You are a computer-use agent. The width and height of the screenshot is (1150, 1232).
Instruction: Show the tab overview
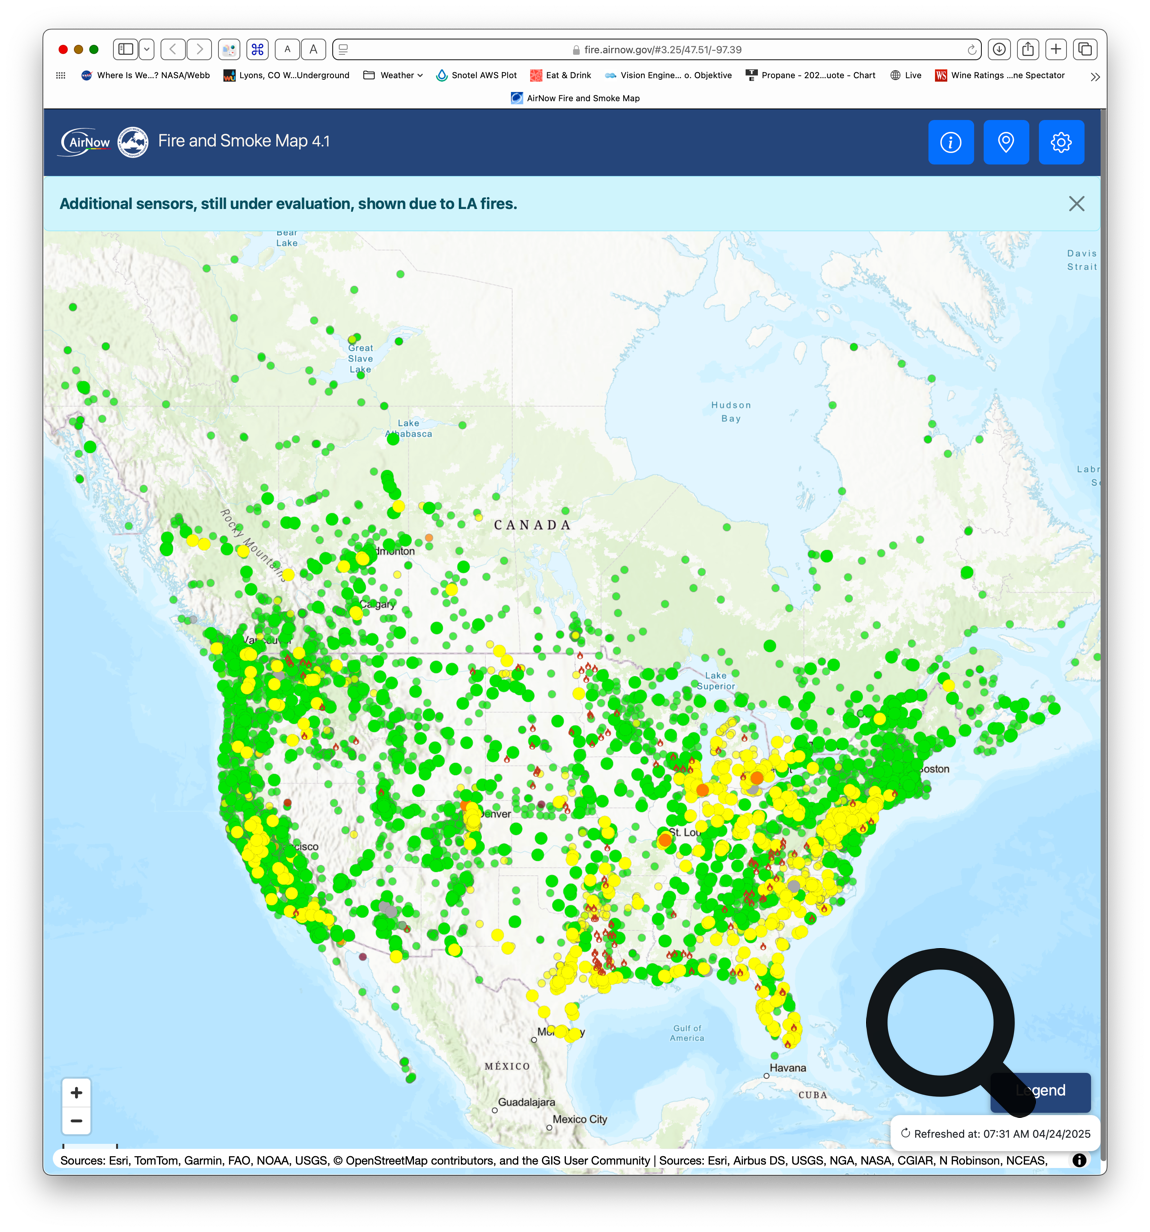point(1084,49)
